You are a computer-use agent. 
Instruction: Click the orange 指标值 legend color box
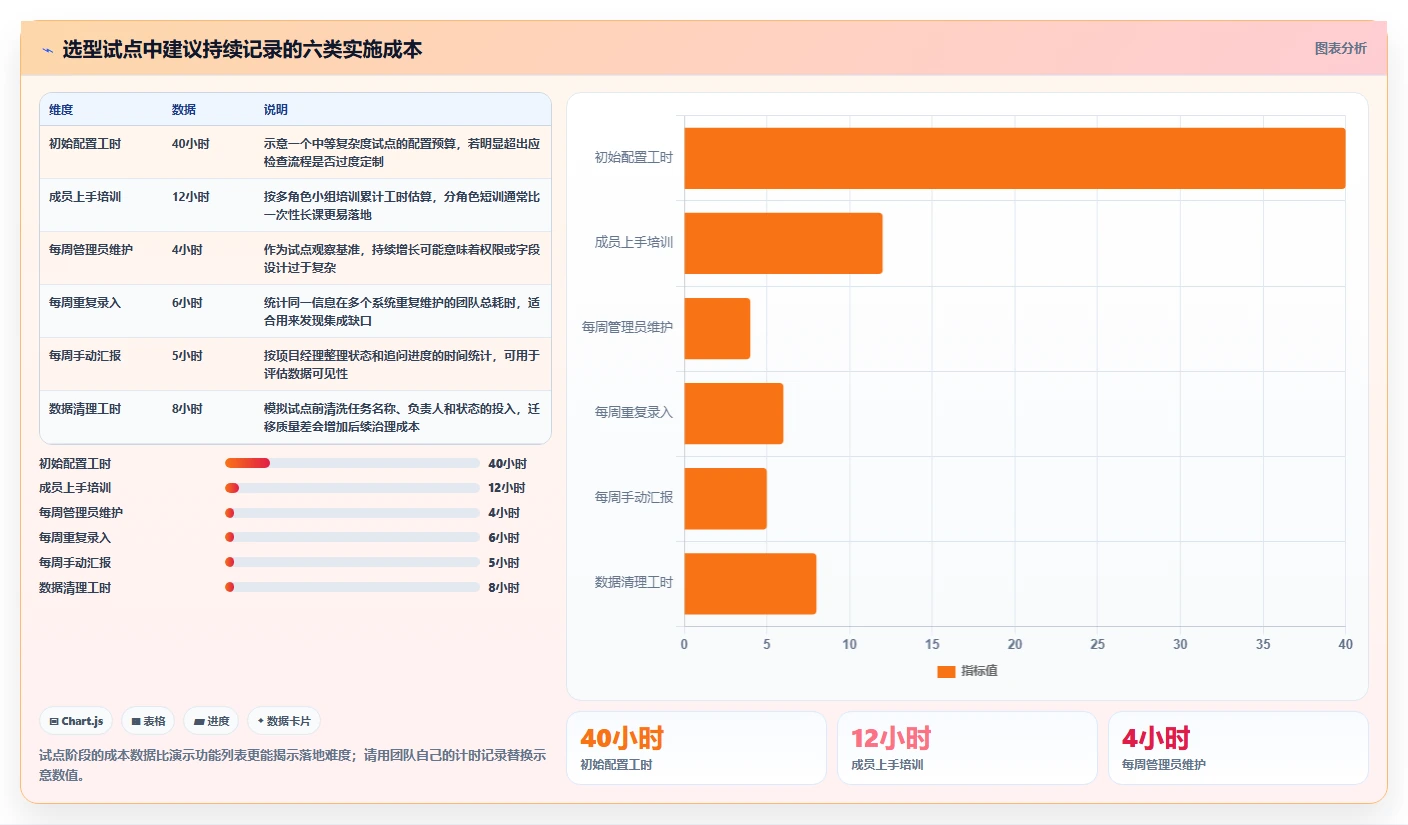pos(946,672)
